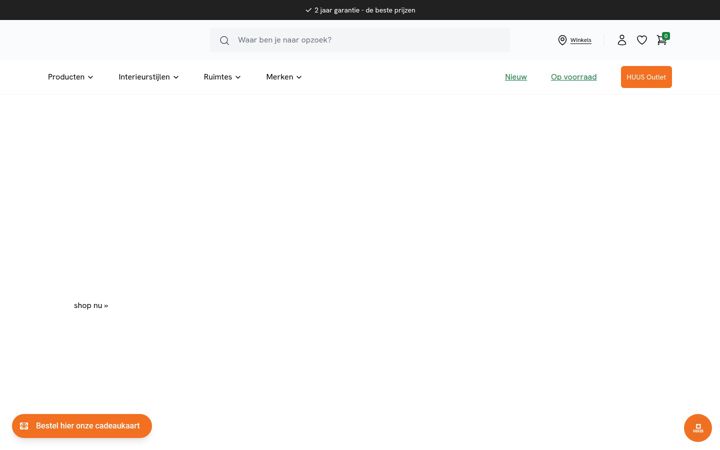Expand the Producten menu

[70, 77]
